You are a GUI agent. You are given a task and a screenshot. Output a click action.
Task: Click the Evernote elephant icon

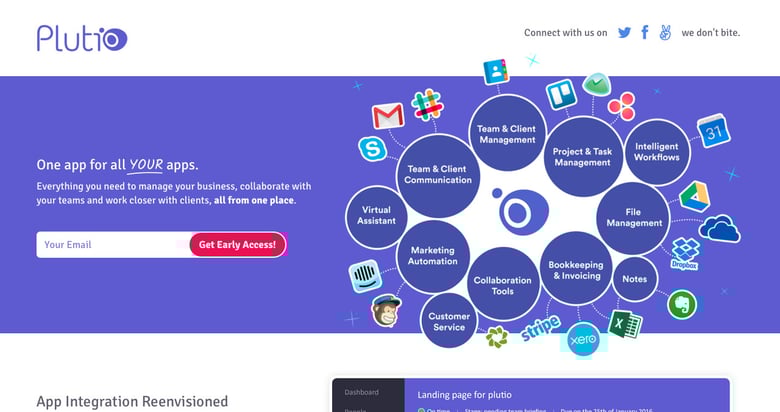pyautogui.click(x=682, y=303)
